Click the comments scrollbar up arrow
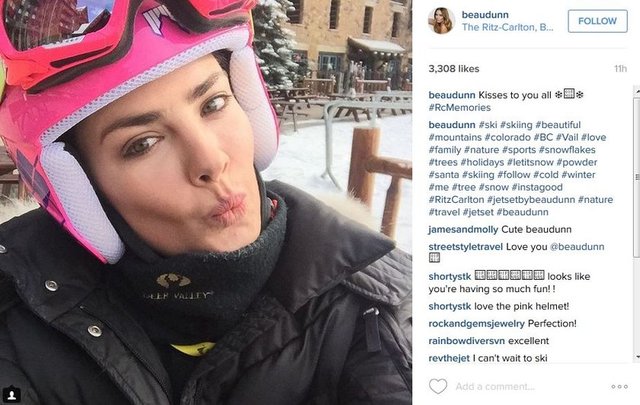This screenshot has width=640, height=405. pos(637,91)
